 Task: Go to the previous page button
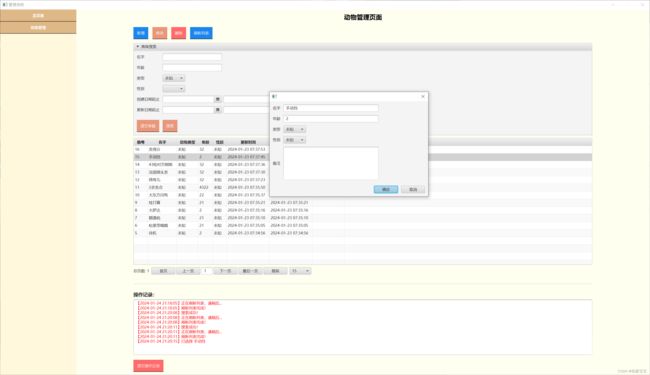click(188, 271)
